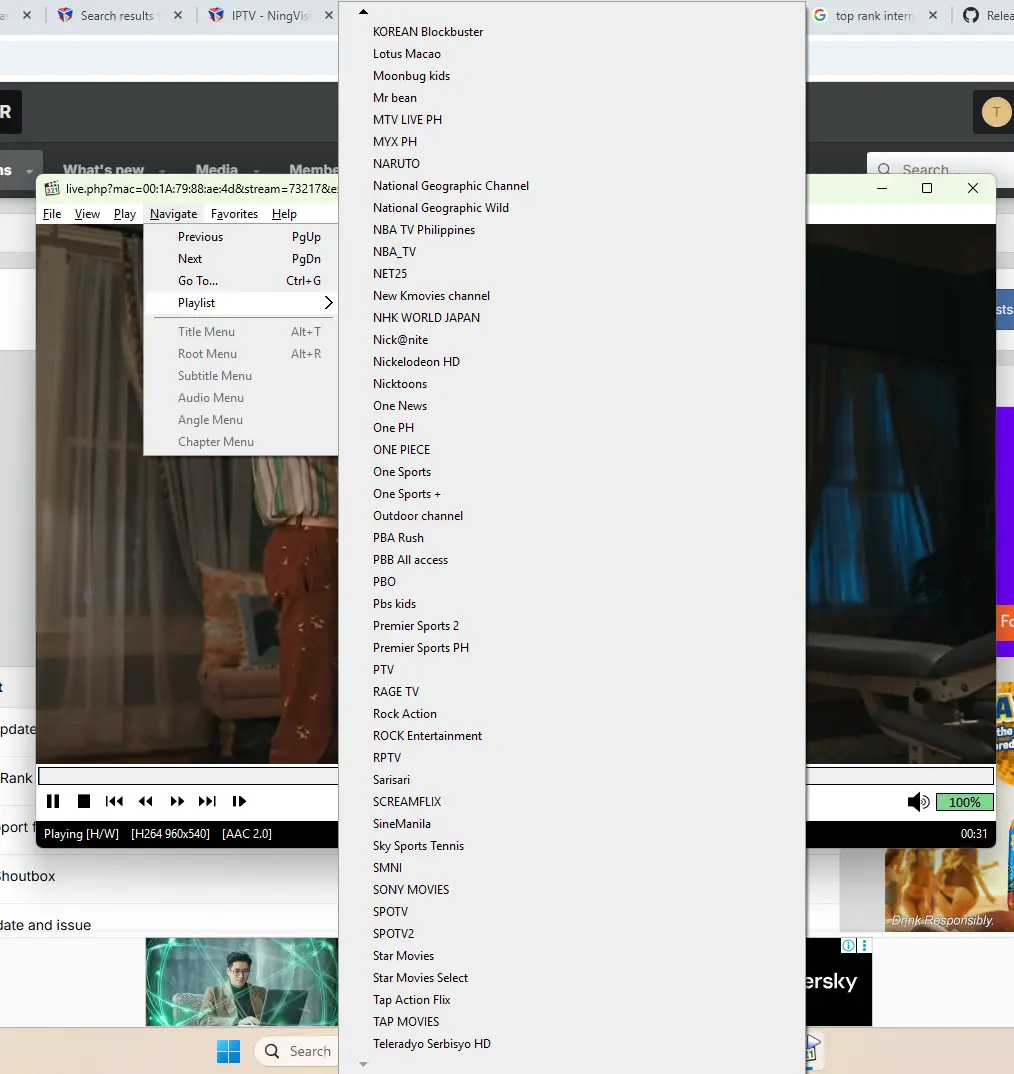
Task: Select MTV LIVE PH channel
Action: [x=407, y=119]
